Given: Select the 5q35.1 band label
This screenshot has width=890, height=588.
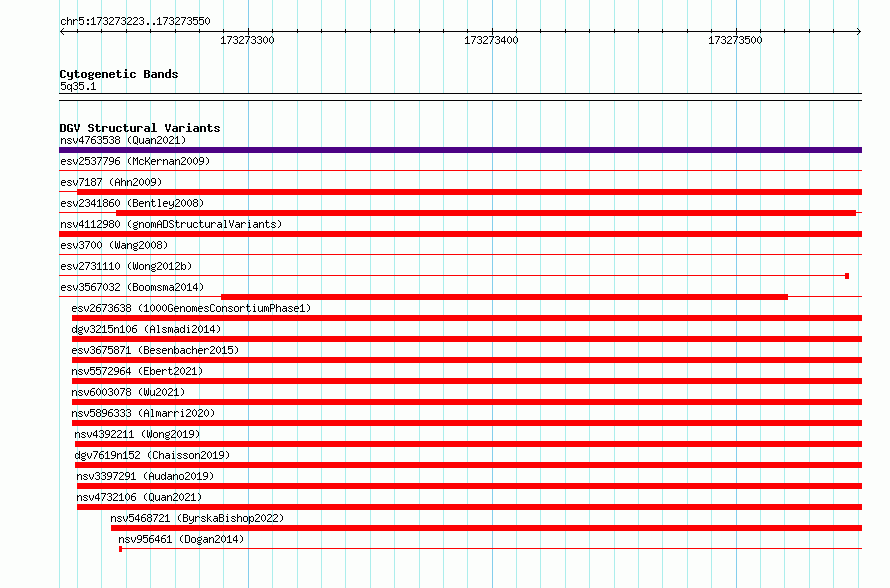Looking at the screenshot, I should click(78, 86).
